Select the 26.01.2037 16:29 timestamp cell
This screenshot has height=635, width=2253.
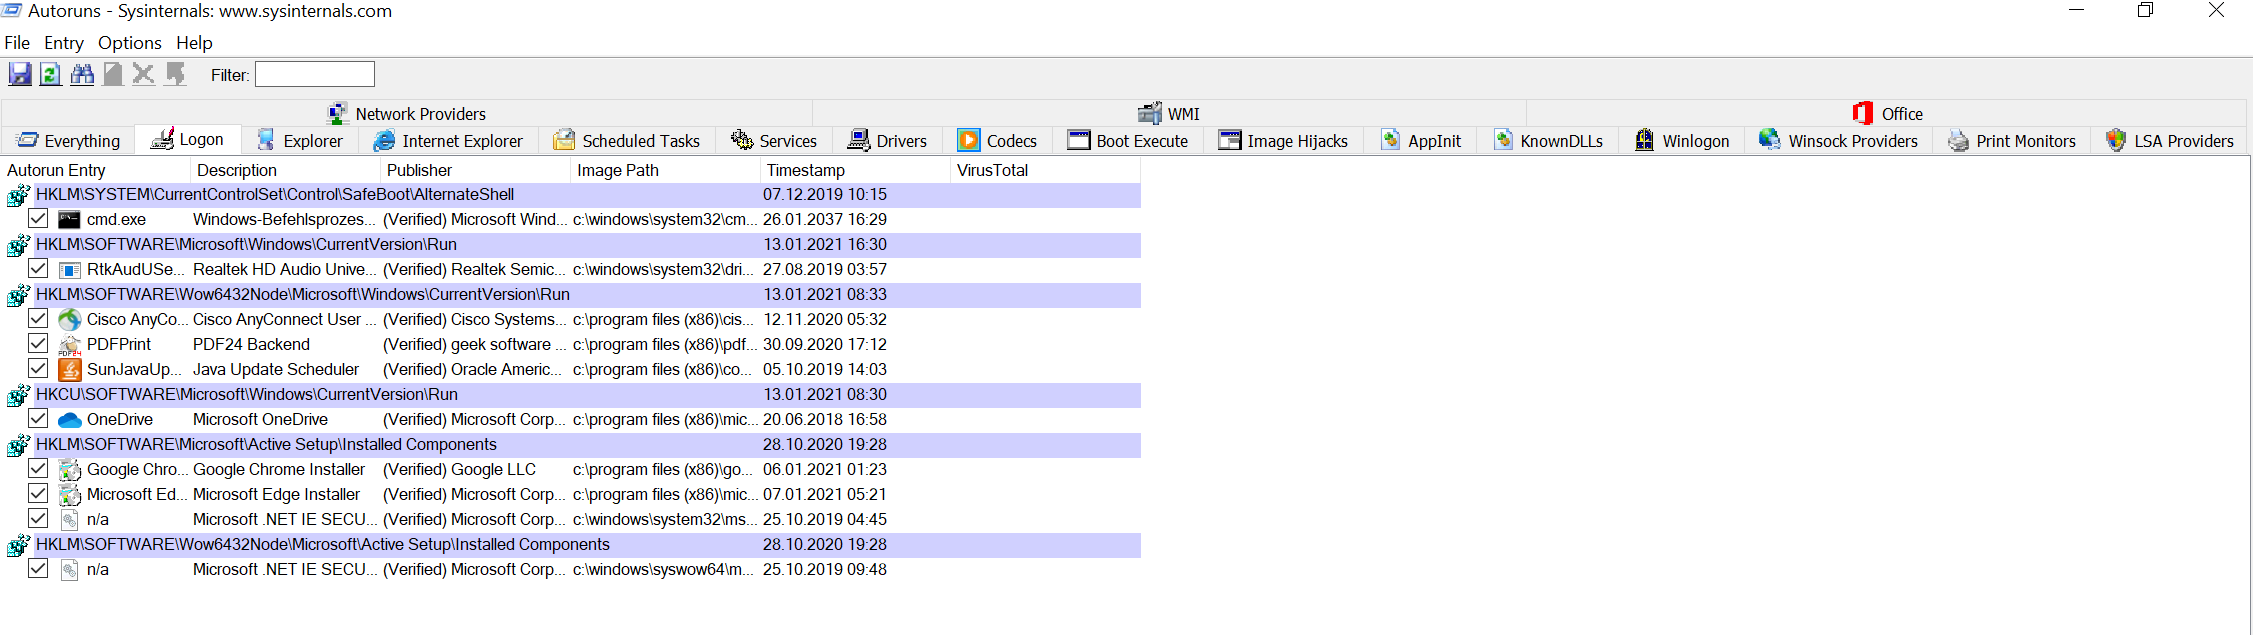(825, 219)
